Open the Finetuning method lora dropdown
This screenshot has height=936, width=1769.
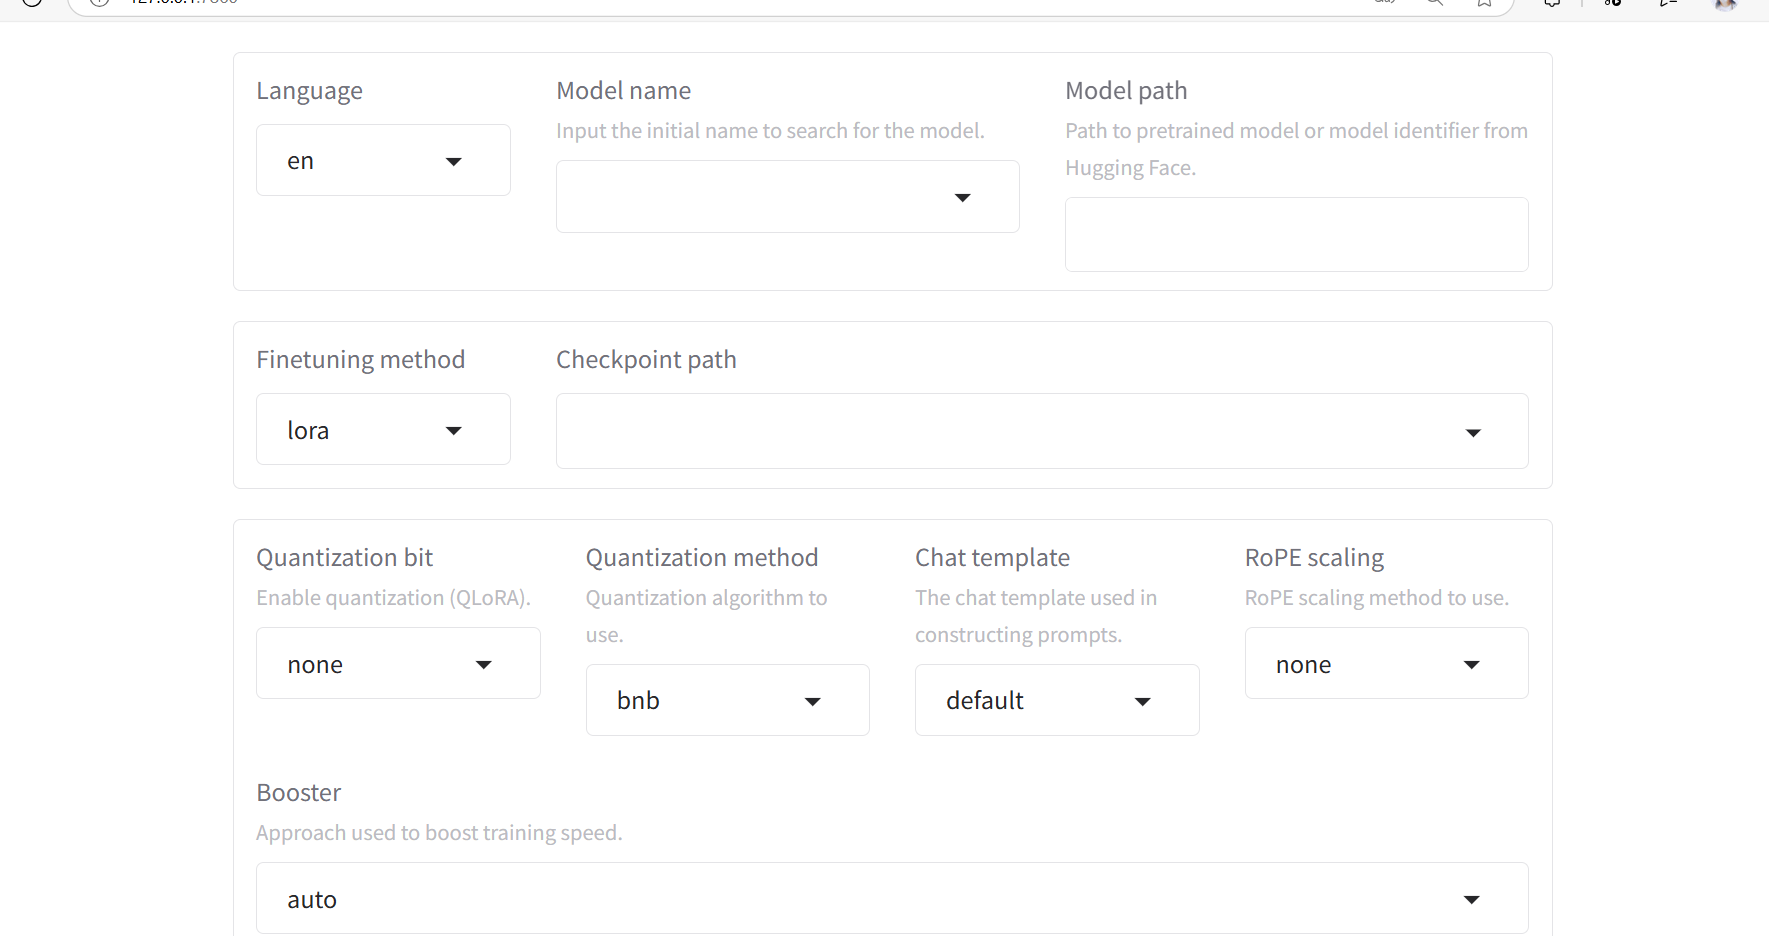point(382,430)
